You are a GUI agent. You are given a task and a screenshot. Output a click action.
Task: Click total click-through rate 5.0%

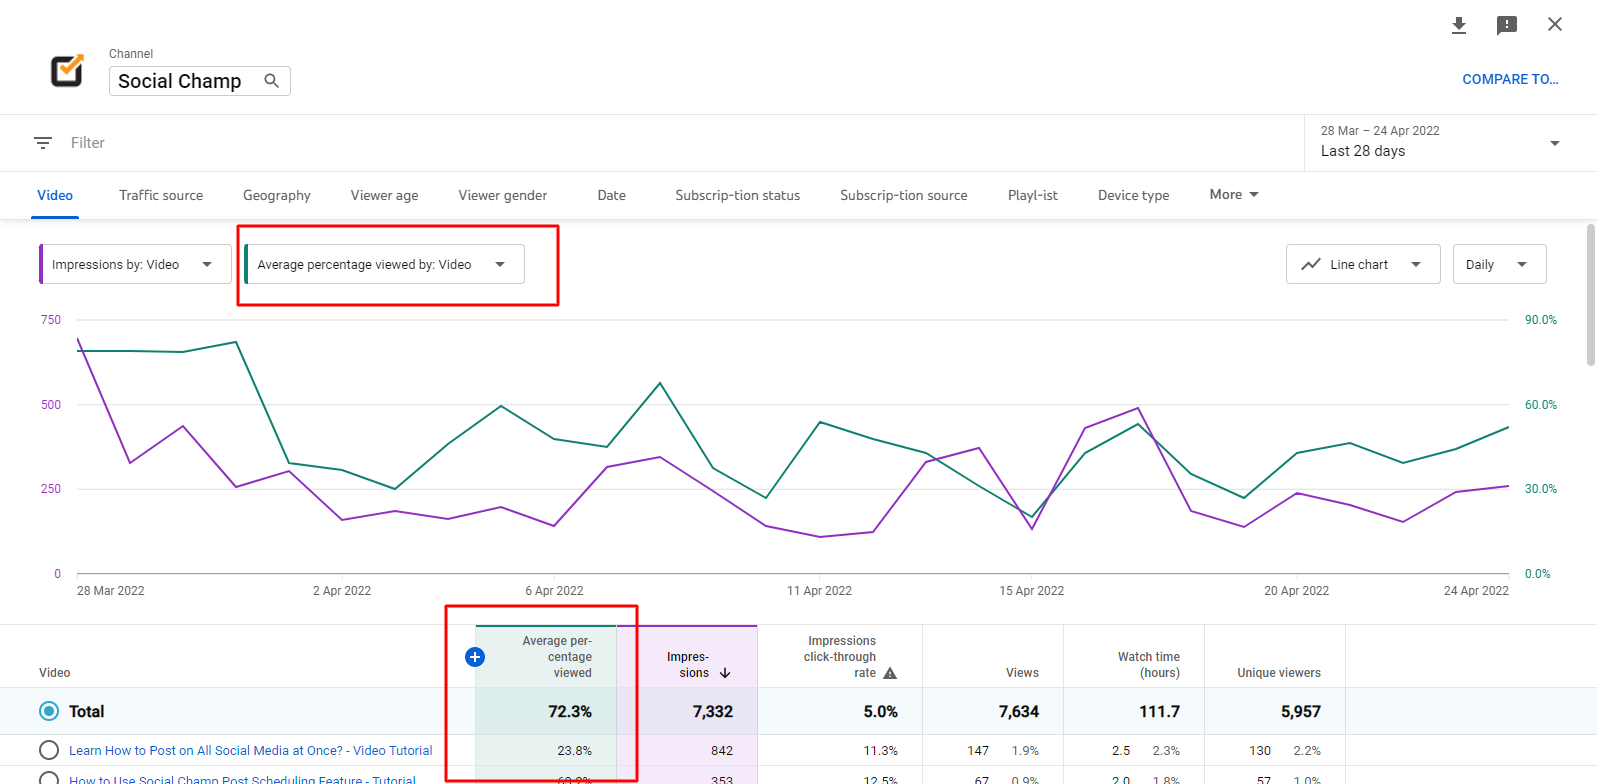(x=881, y=712)
